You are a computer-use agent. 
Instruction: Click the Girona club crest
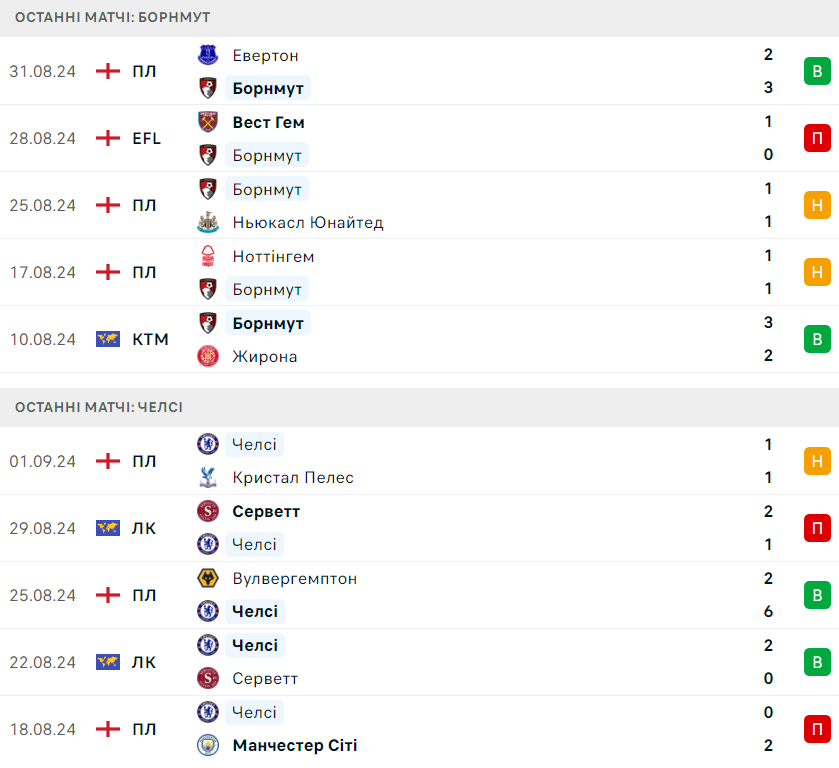(x=208, y=356)
